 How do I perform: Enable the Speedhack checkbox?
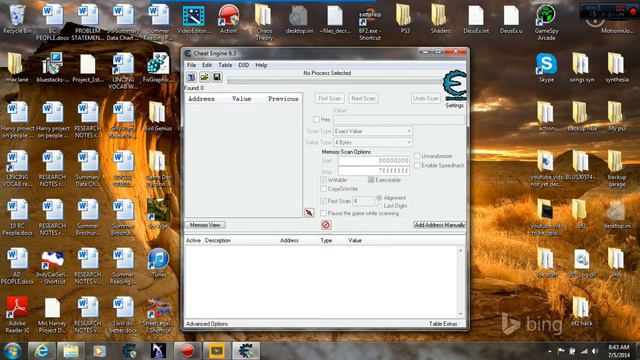[417, 165]
